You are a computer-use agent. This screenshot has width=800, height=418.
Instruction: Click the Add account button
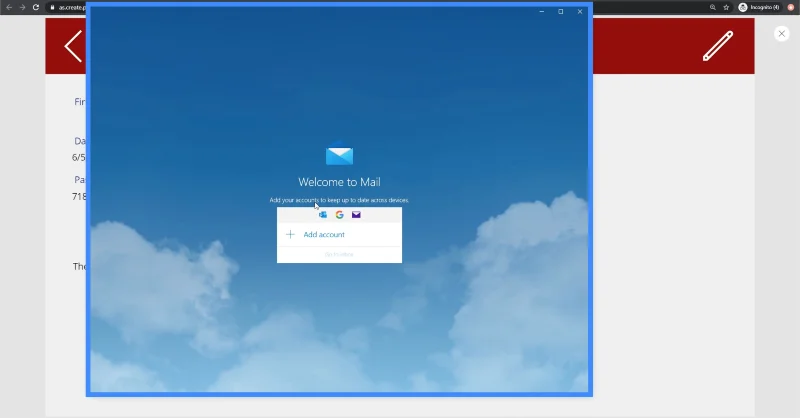[339, 235]
